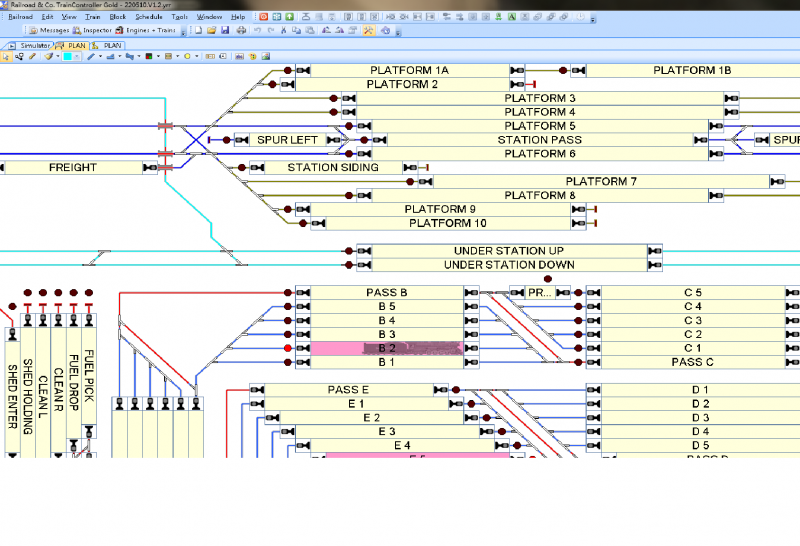Image resolution: width=800 pixels, height=546 pixels.
Task: Click the Open folder icon
Action: pyautogui.click(x=212, y=31)
